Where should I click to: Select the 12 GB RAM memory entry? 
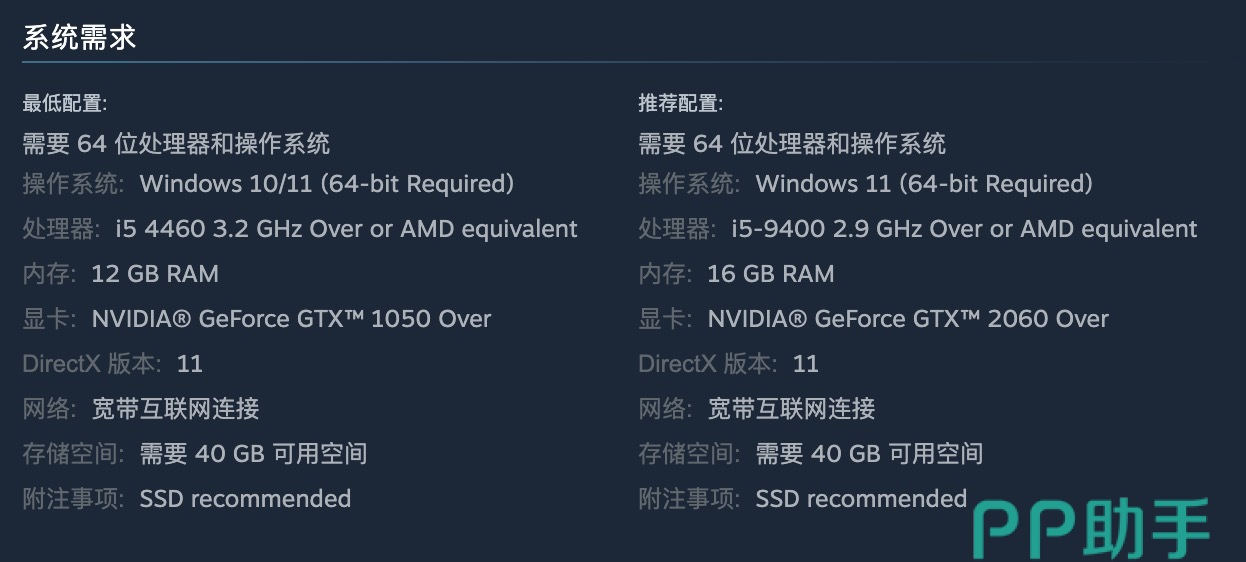pyautogui.click(x=155, y=274)
